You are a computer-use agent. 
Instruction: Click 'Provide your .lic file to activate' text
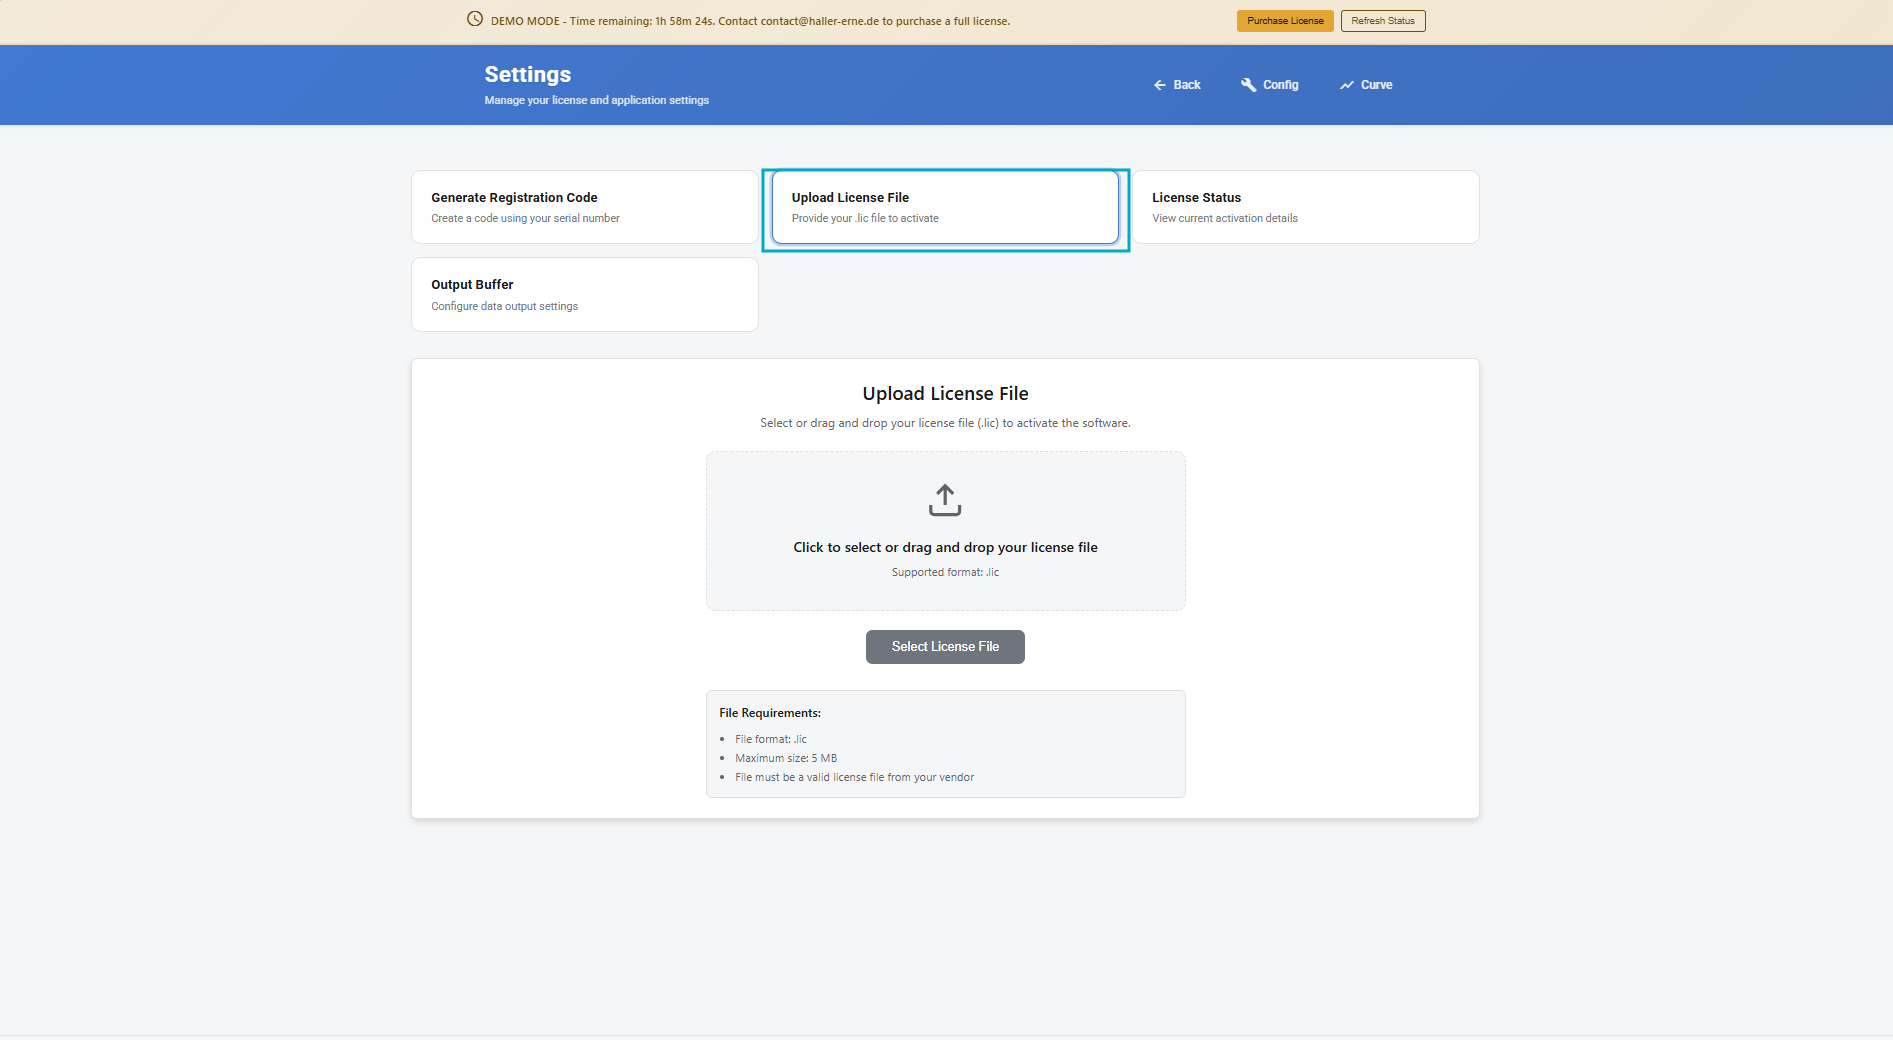coord(865,218)
